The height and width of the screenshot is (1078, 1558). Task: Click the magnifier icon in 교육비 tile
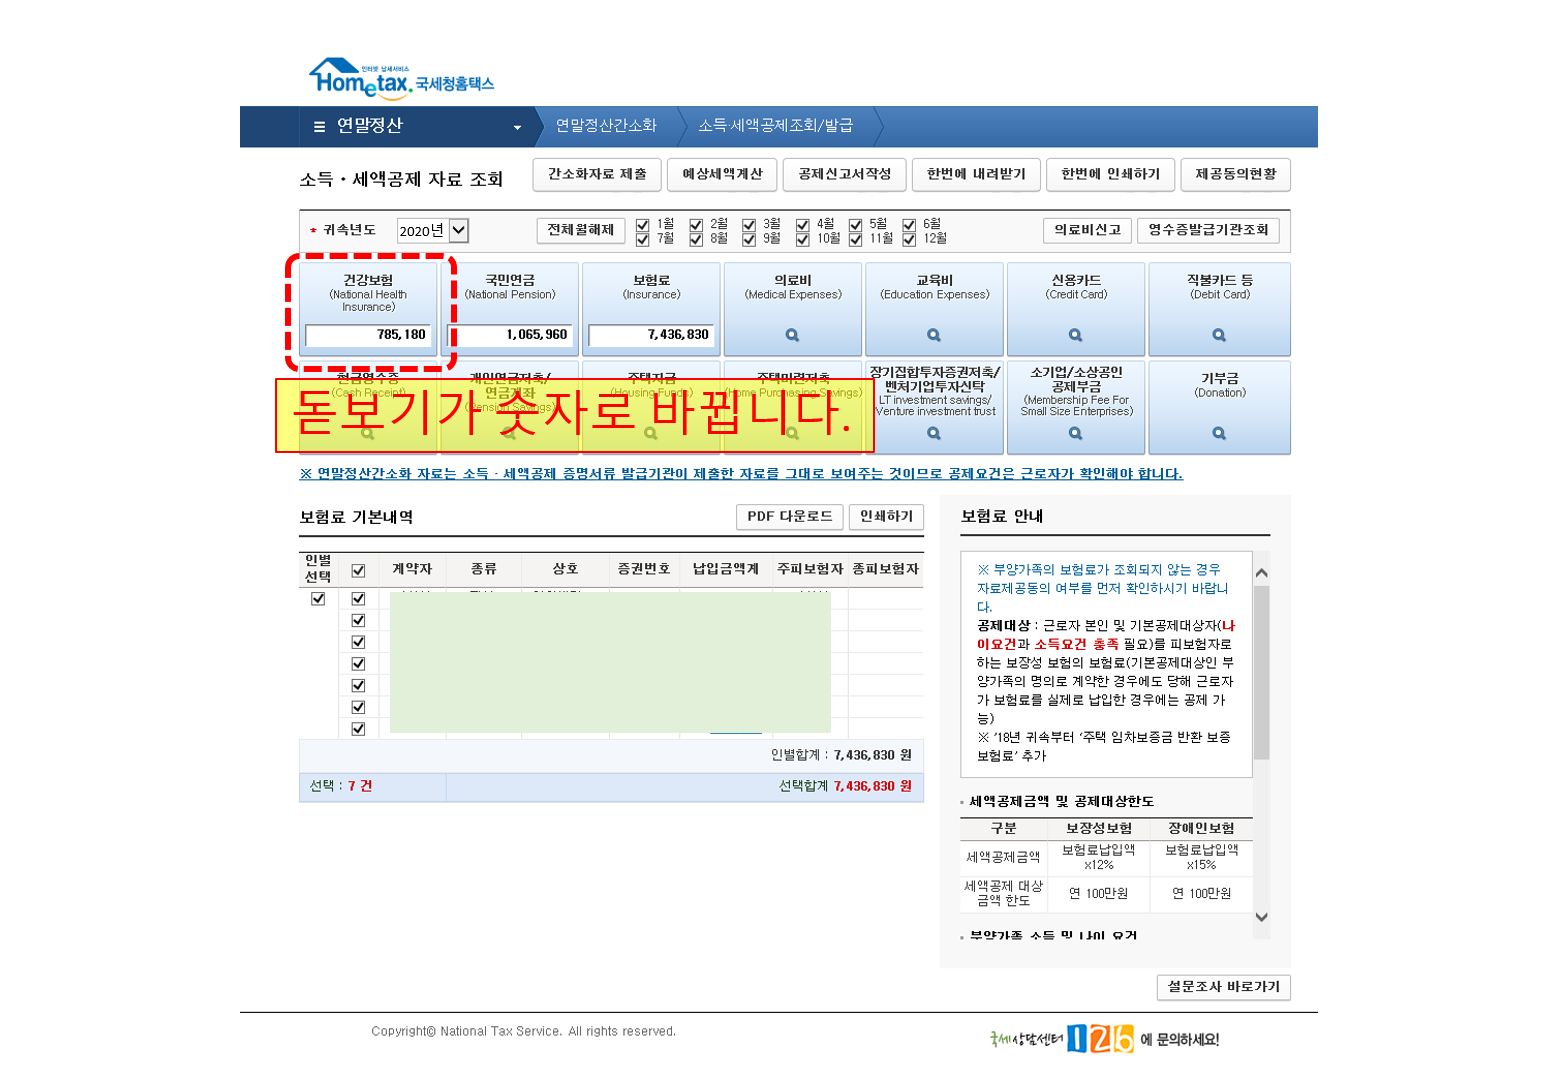click(934, 335)
